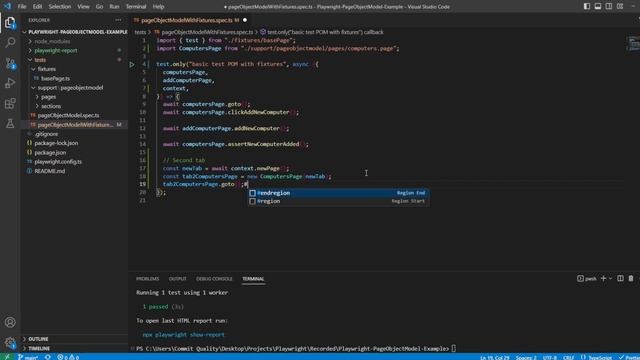Switch to OUTPUT panel tab
Screen dimensions: 640x360
click(178, 279)
